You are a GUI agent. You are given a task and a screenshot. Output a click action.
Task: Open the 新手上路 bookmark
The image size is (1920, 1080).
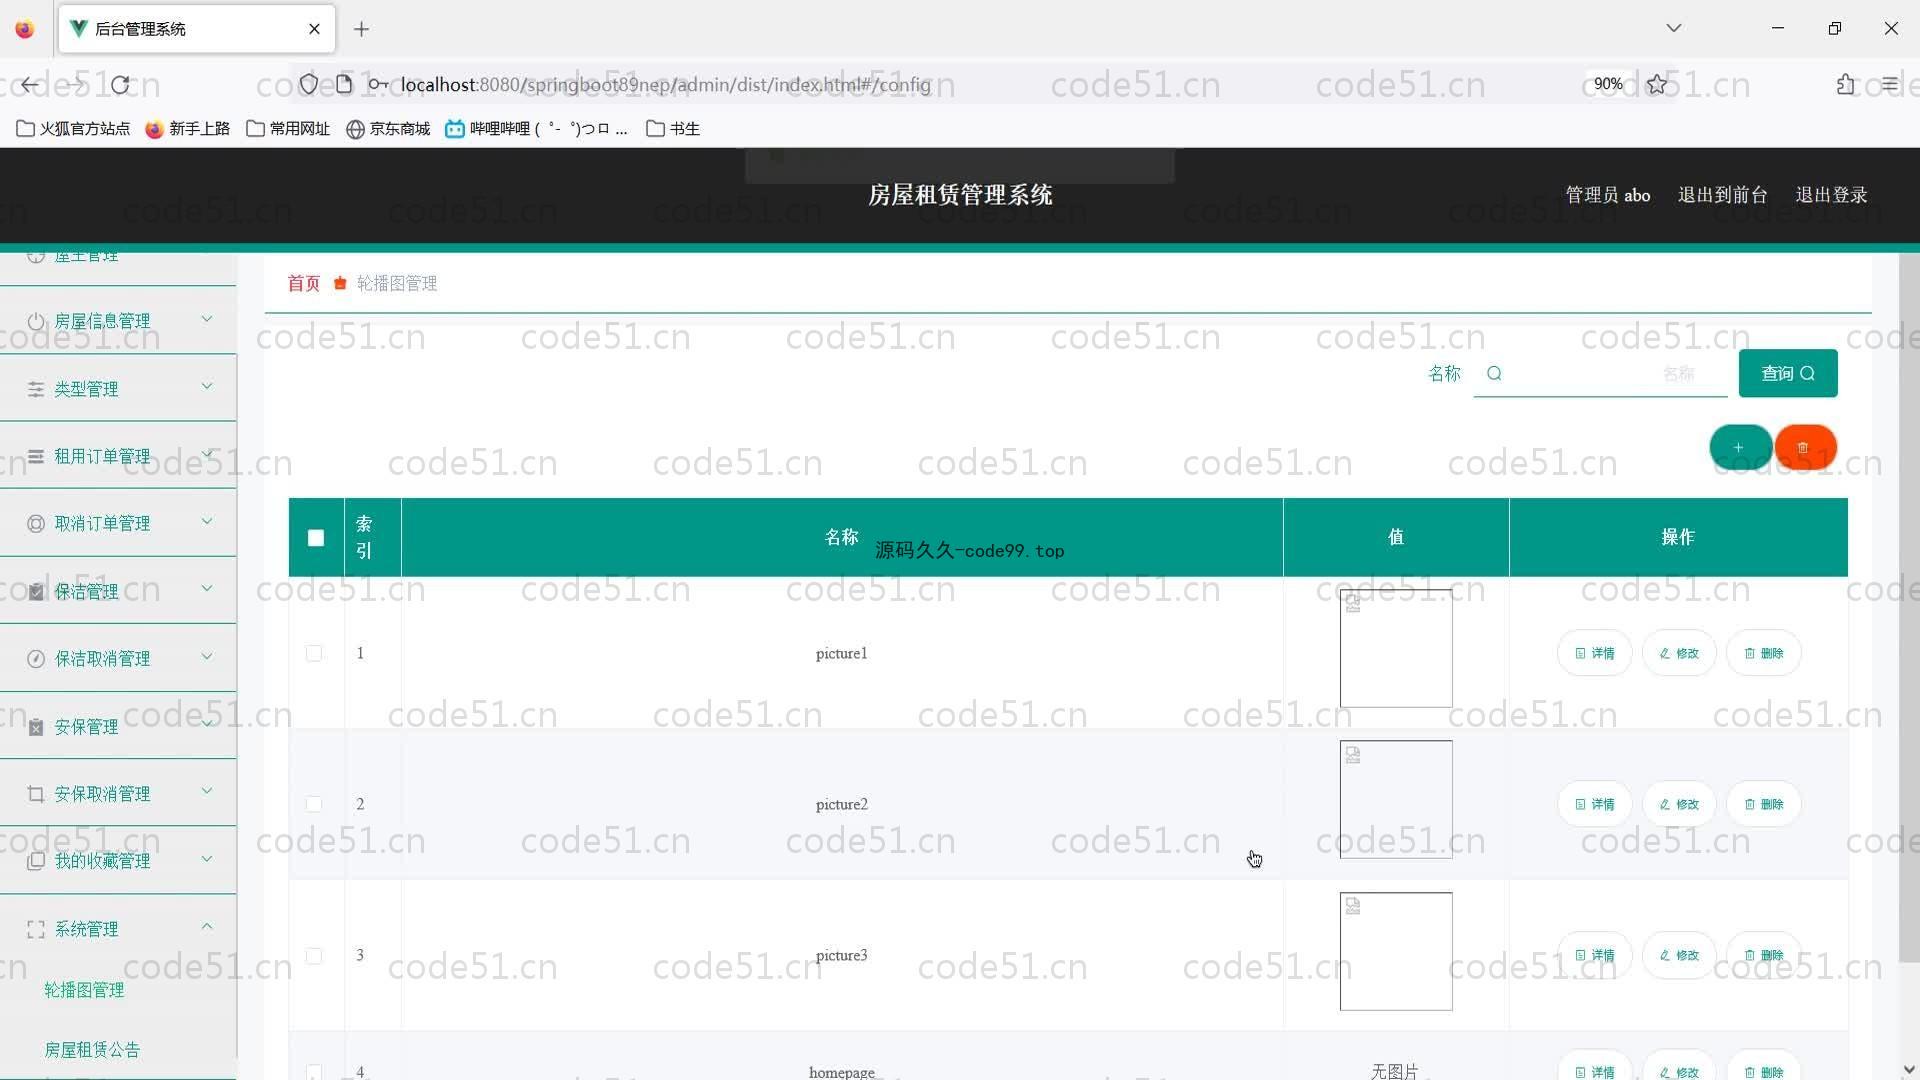point(188,128)
